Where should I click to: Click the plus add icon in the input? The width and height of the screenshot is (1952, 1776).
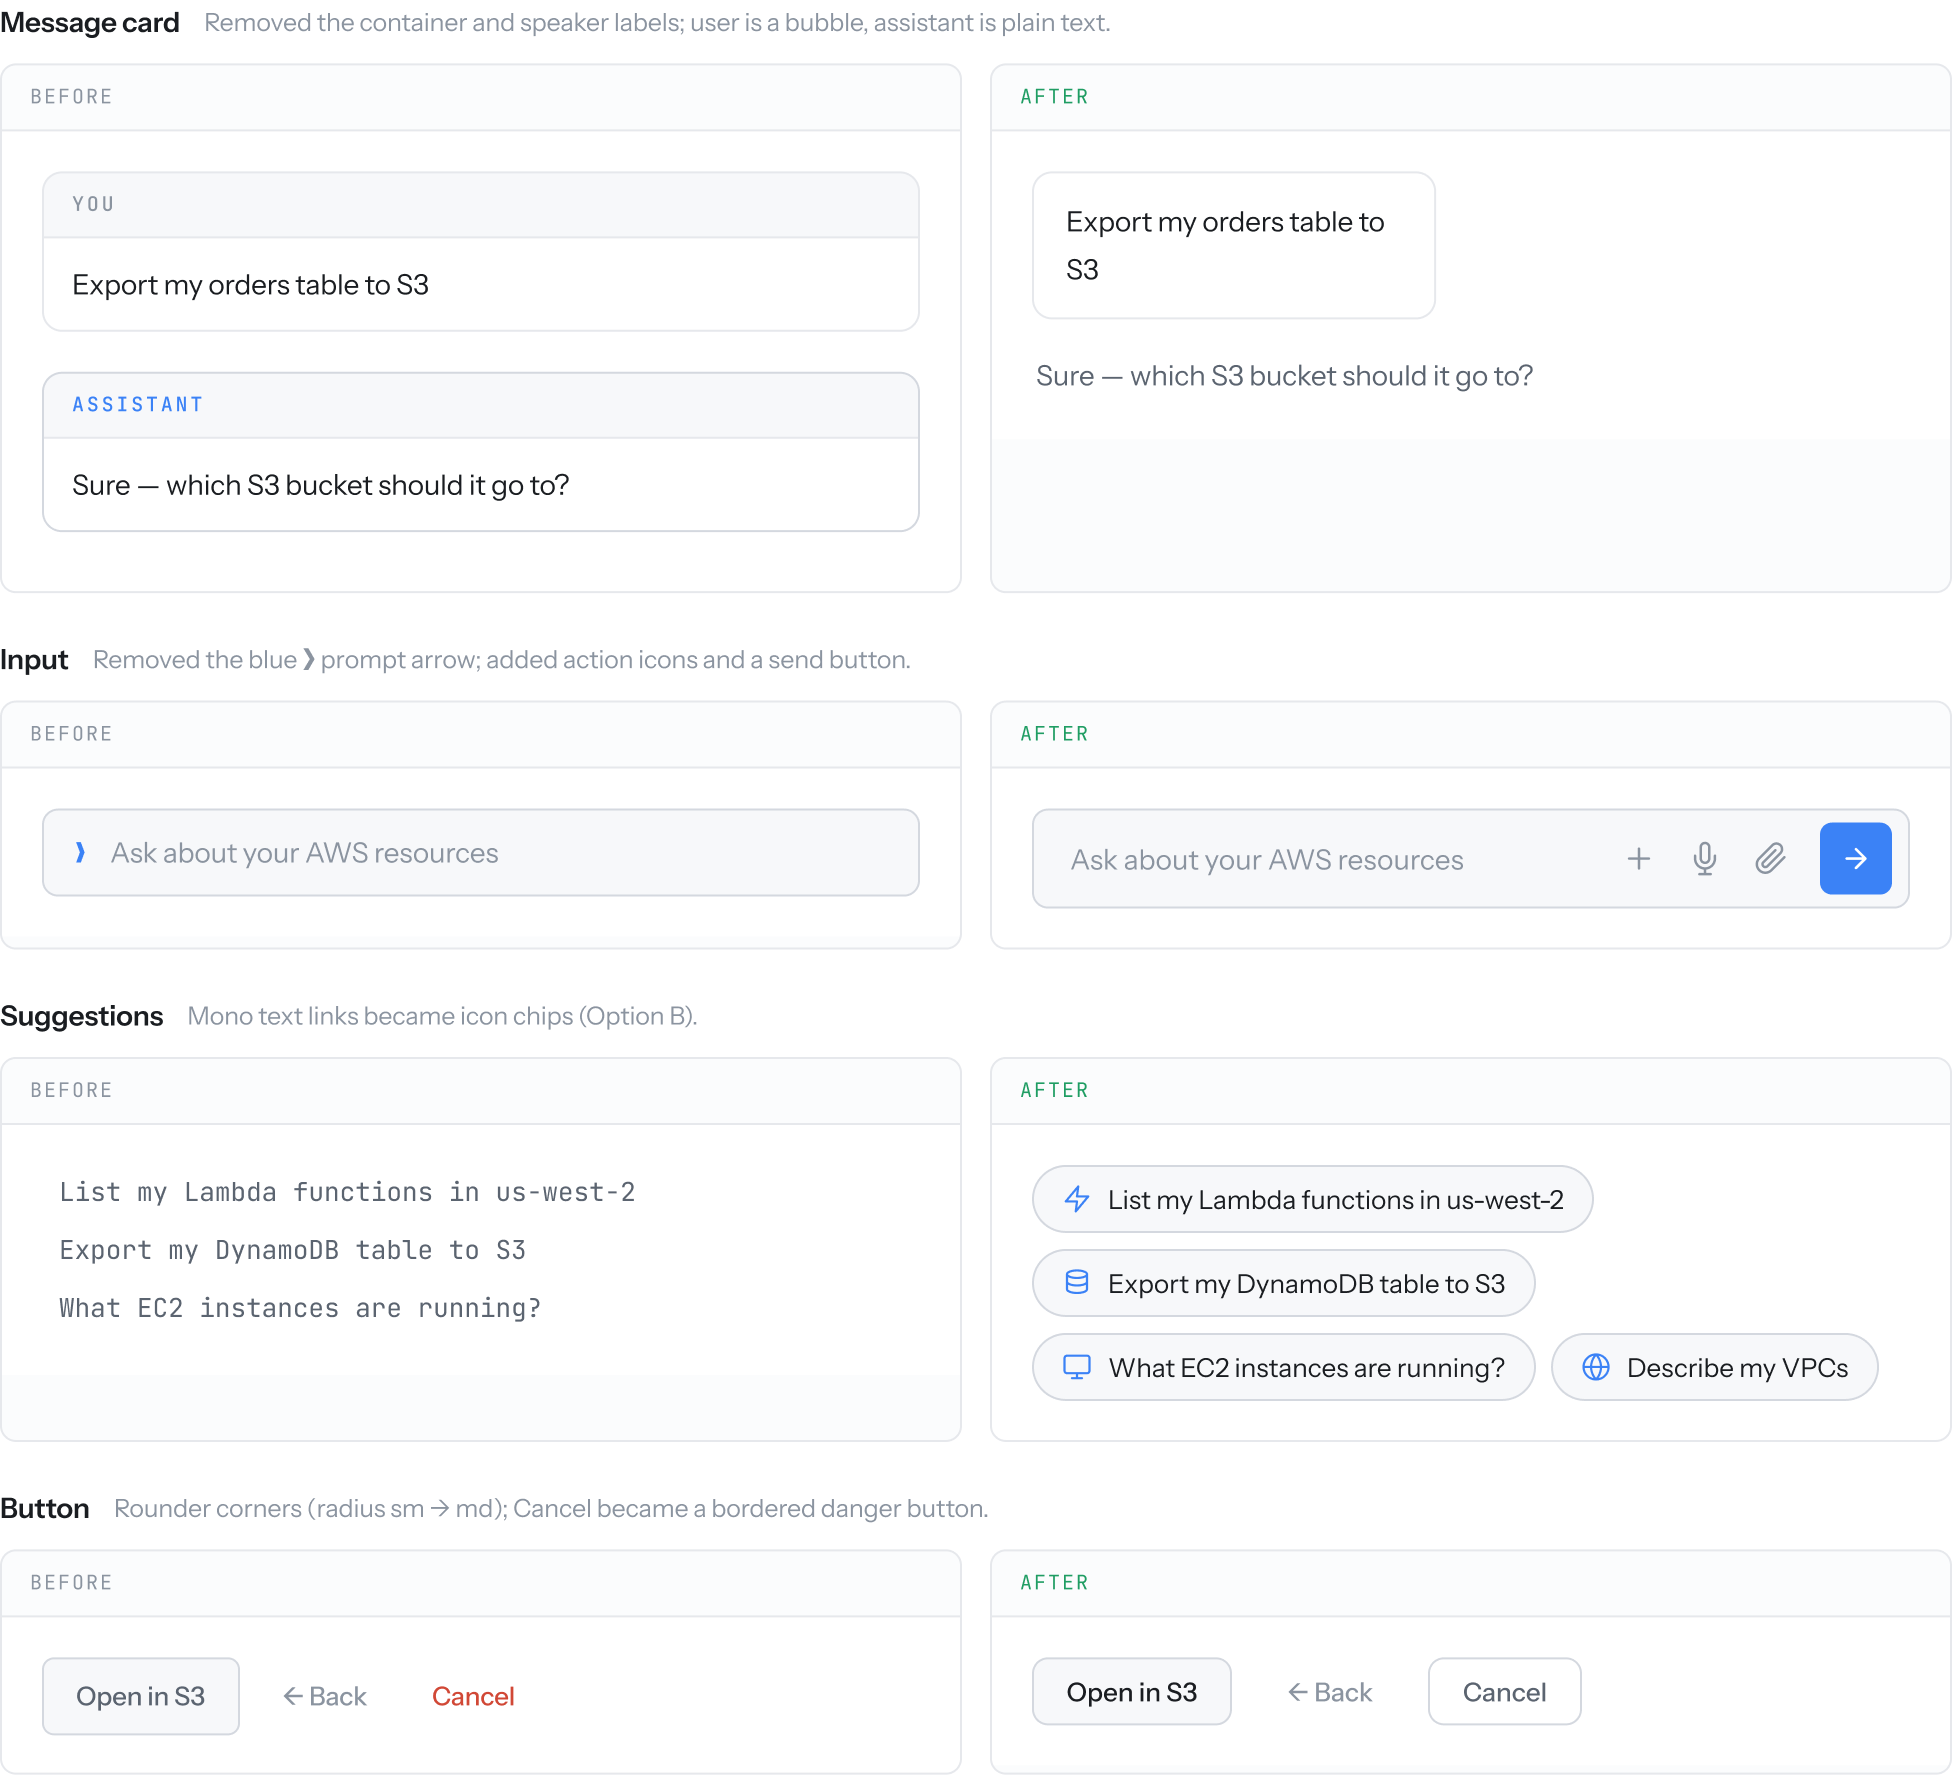coord(1638,859)
